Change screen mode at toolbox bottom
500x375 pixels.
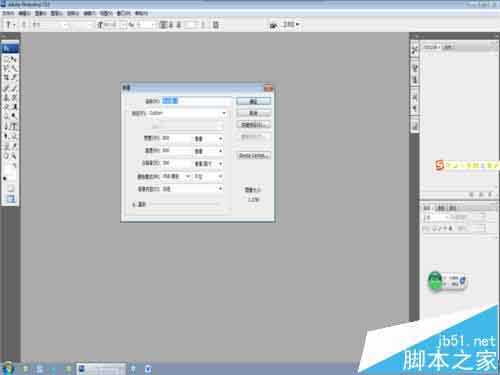(x=10, y=199)
